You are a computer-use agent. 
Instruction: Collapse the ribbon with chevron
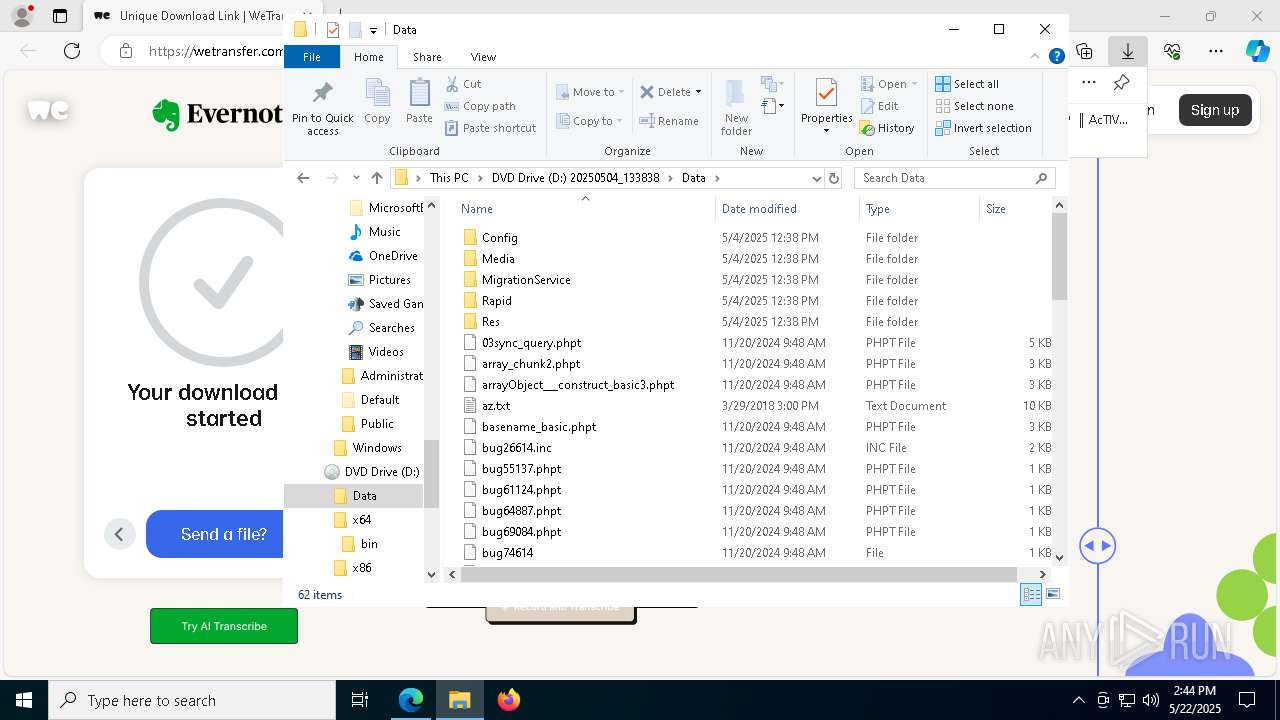point(1035,57)
